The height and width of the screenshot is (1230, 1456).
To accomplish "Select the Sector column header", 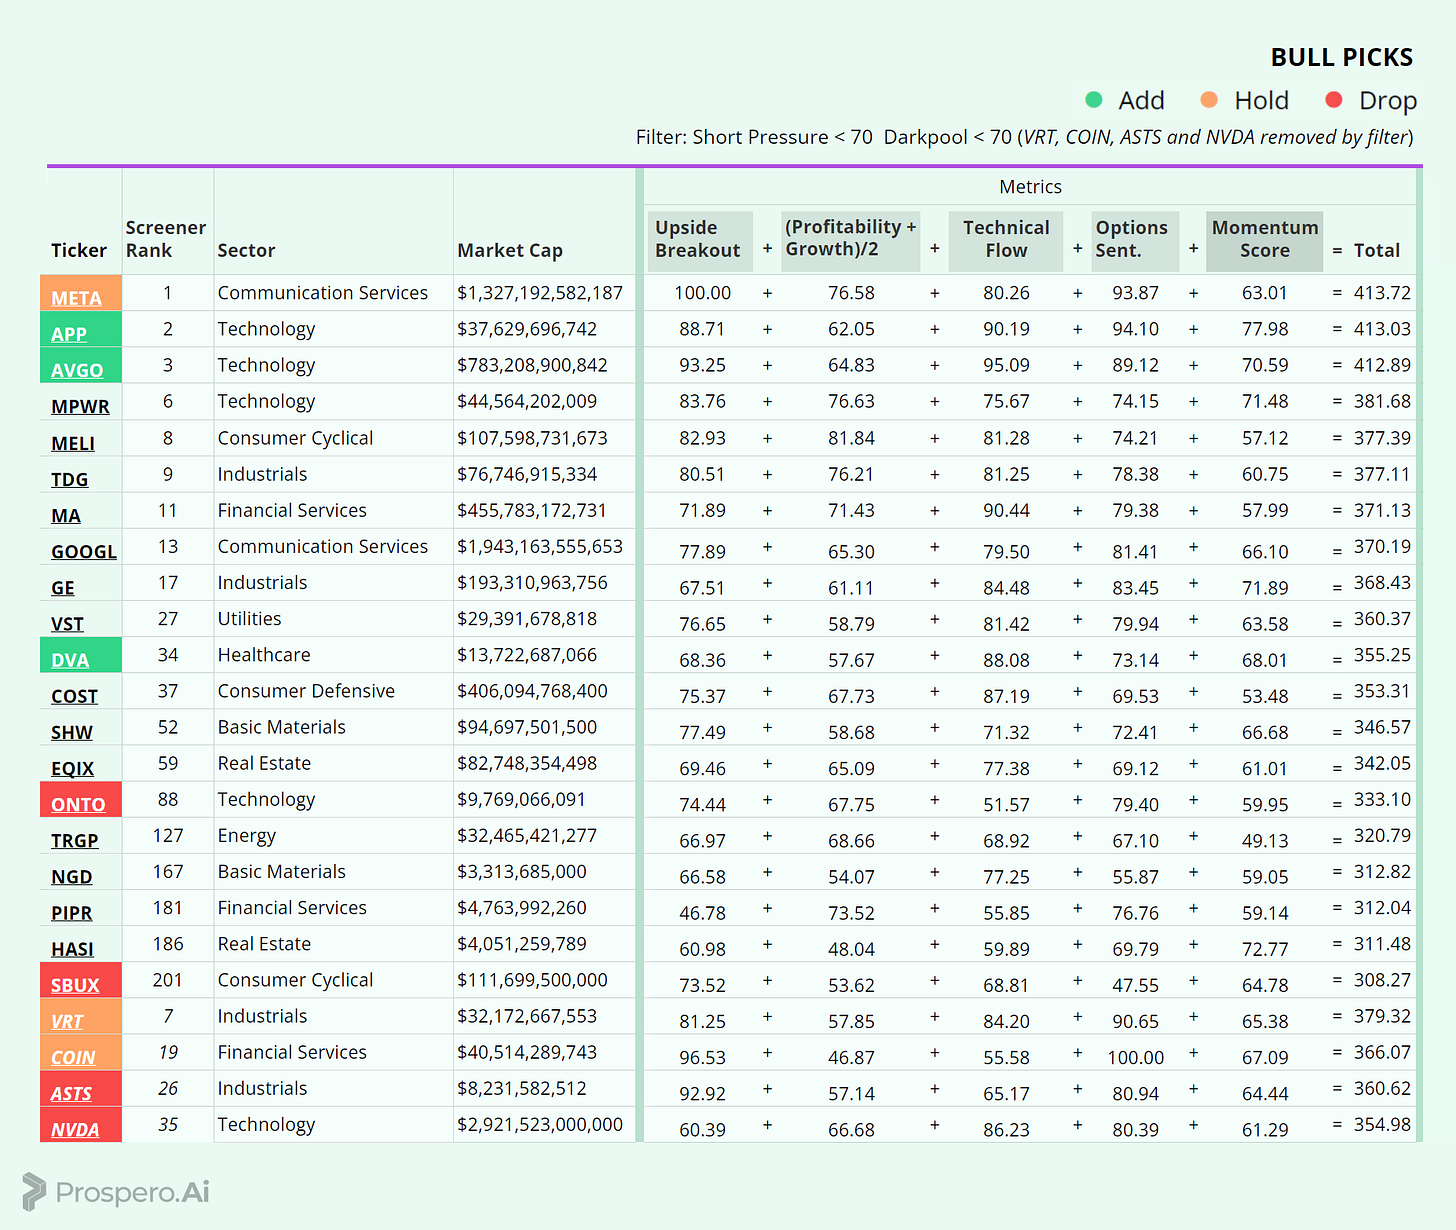I will pyautogui.click(x=246, y=250).
